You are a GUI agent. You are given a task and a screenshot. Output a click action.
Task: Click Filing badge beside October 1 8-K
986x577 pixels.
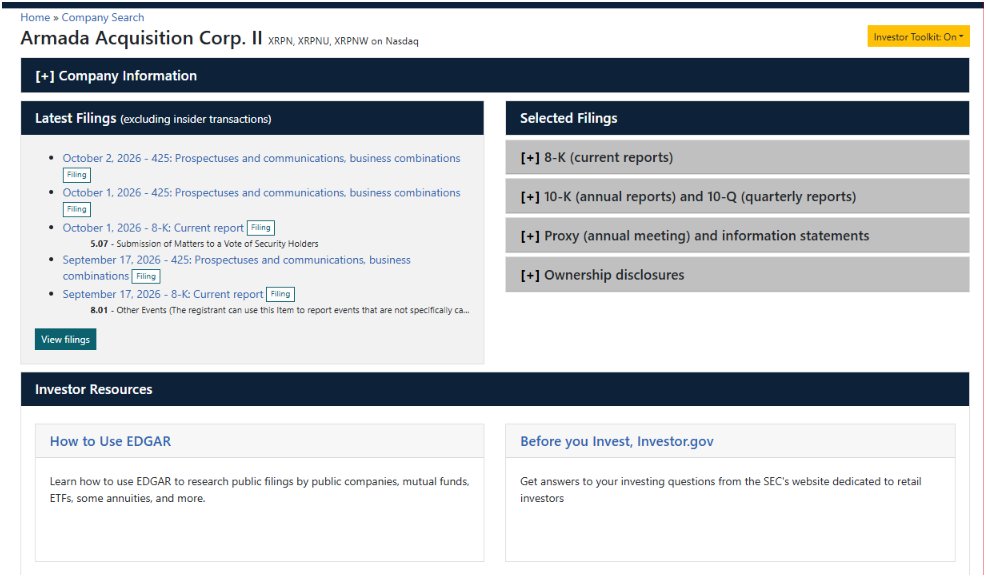click(x=261, y=228)
